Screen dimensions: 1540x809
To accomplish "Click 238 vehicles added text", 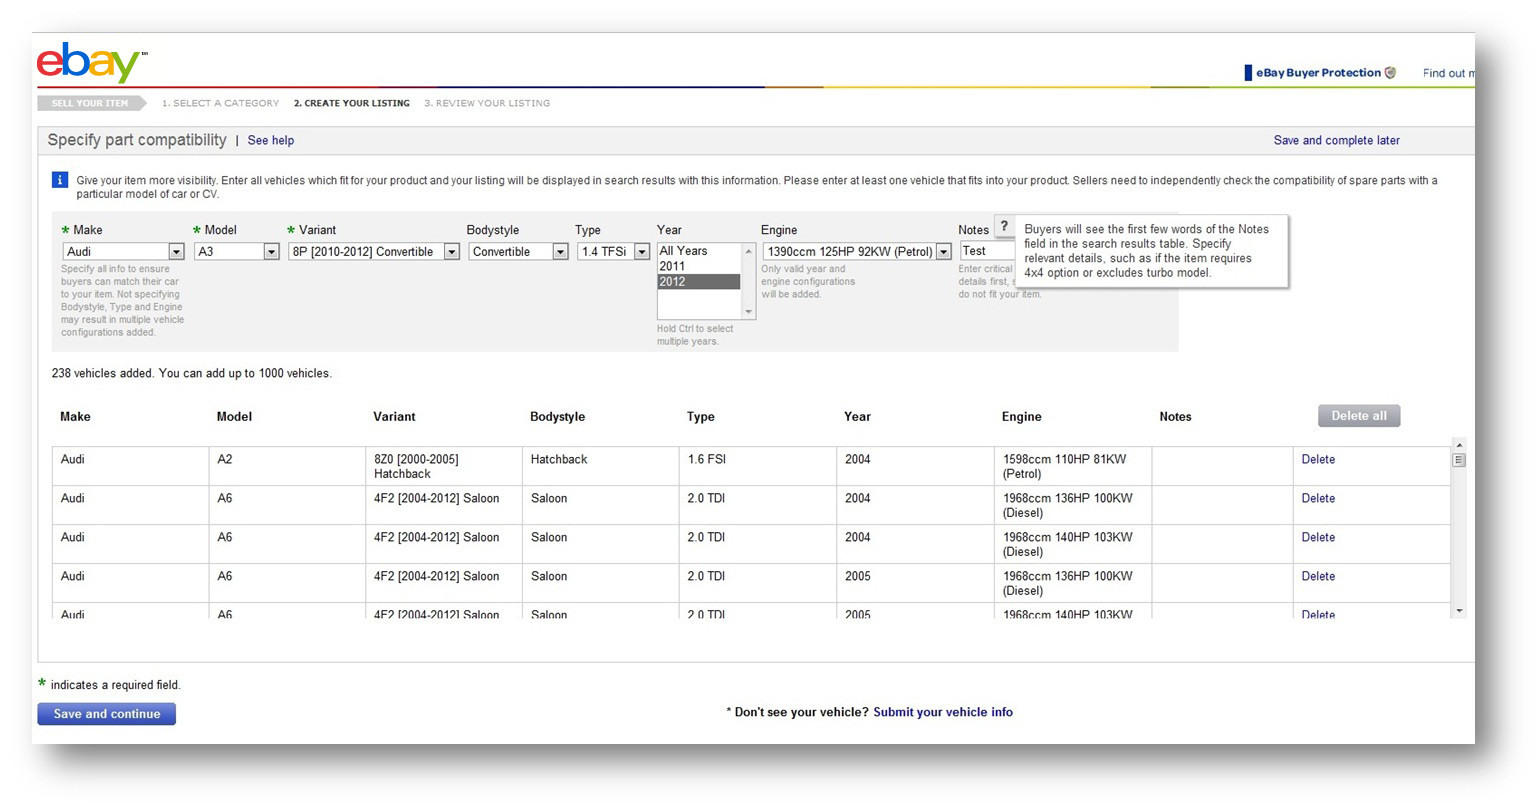I will point(191,374).
